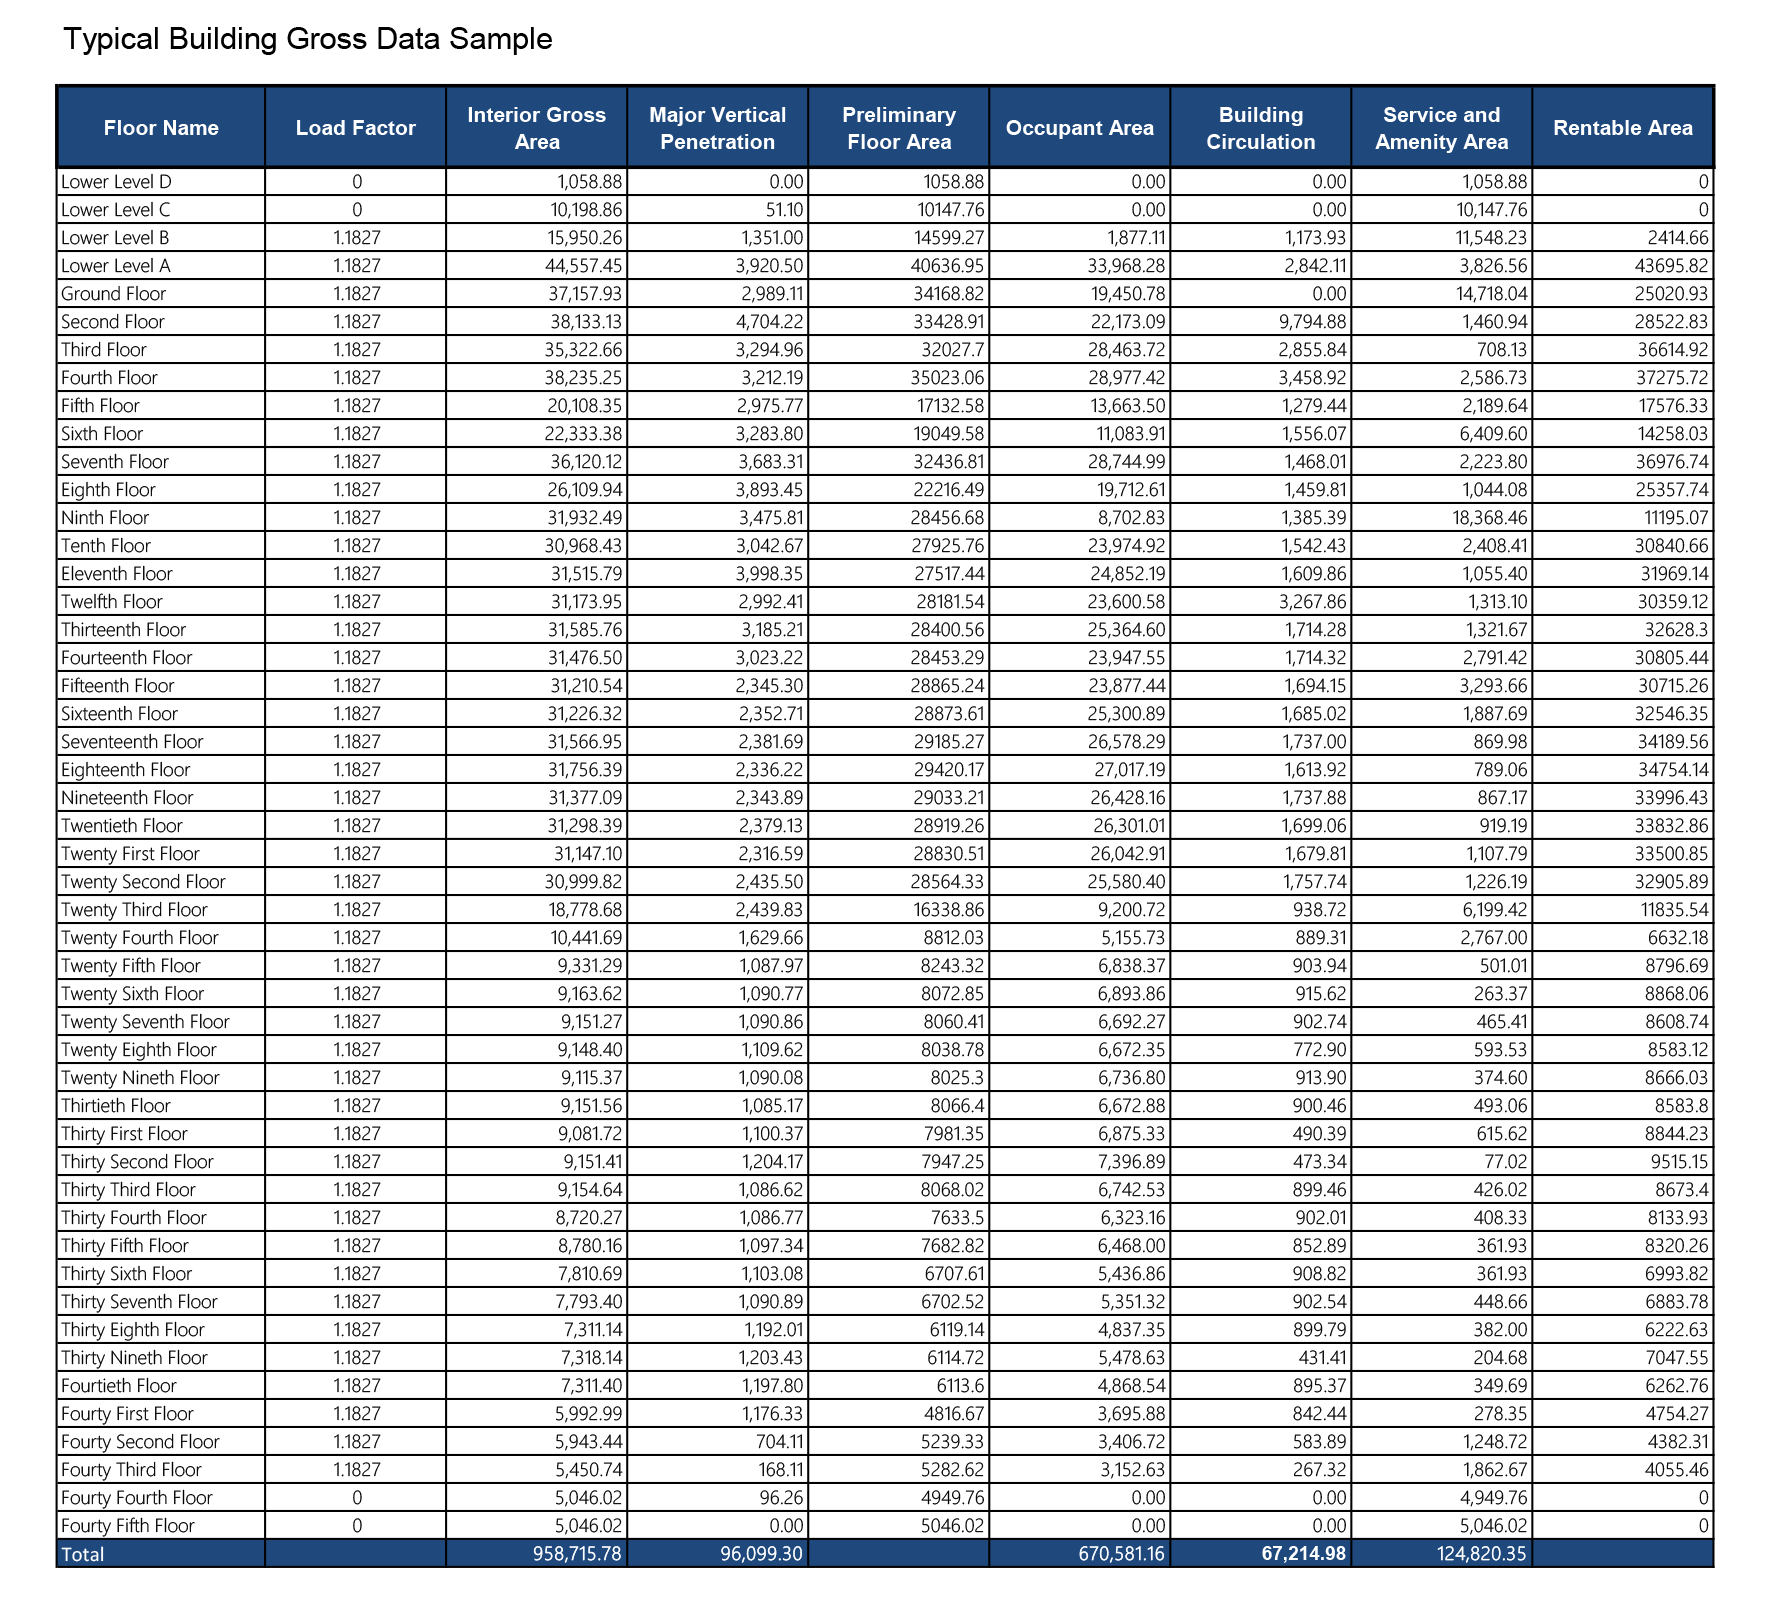Select the 'Second Floor' row label
This screenshot has height=1622, width=1776.
point(113,322)
